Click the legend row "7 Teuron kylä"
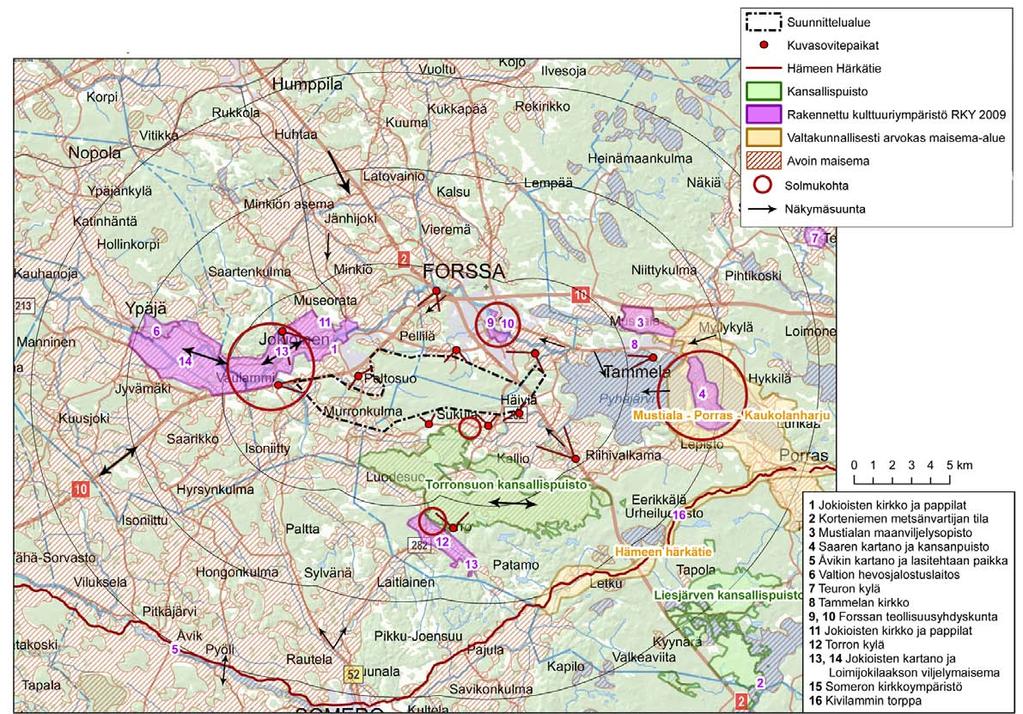Screen dimensions: 1023x714 pos(844,589)
